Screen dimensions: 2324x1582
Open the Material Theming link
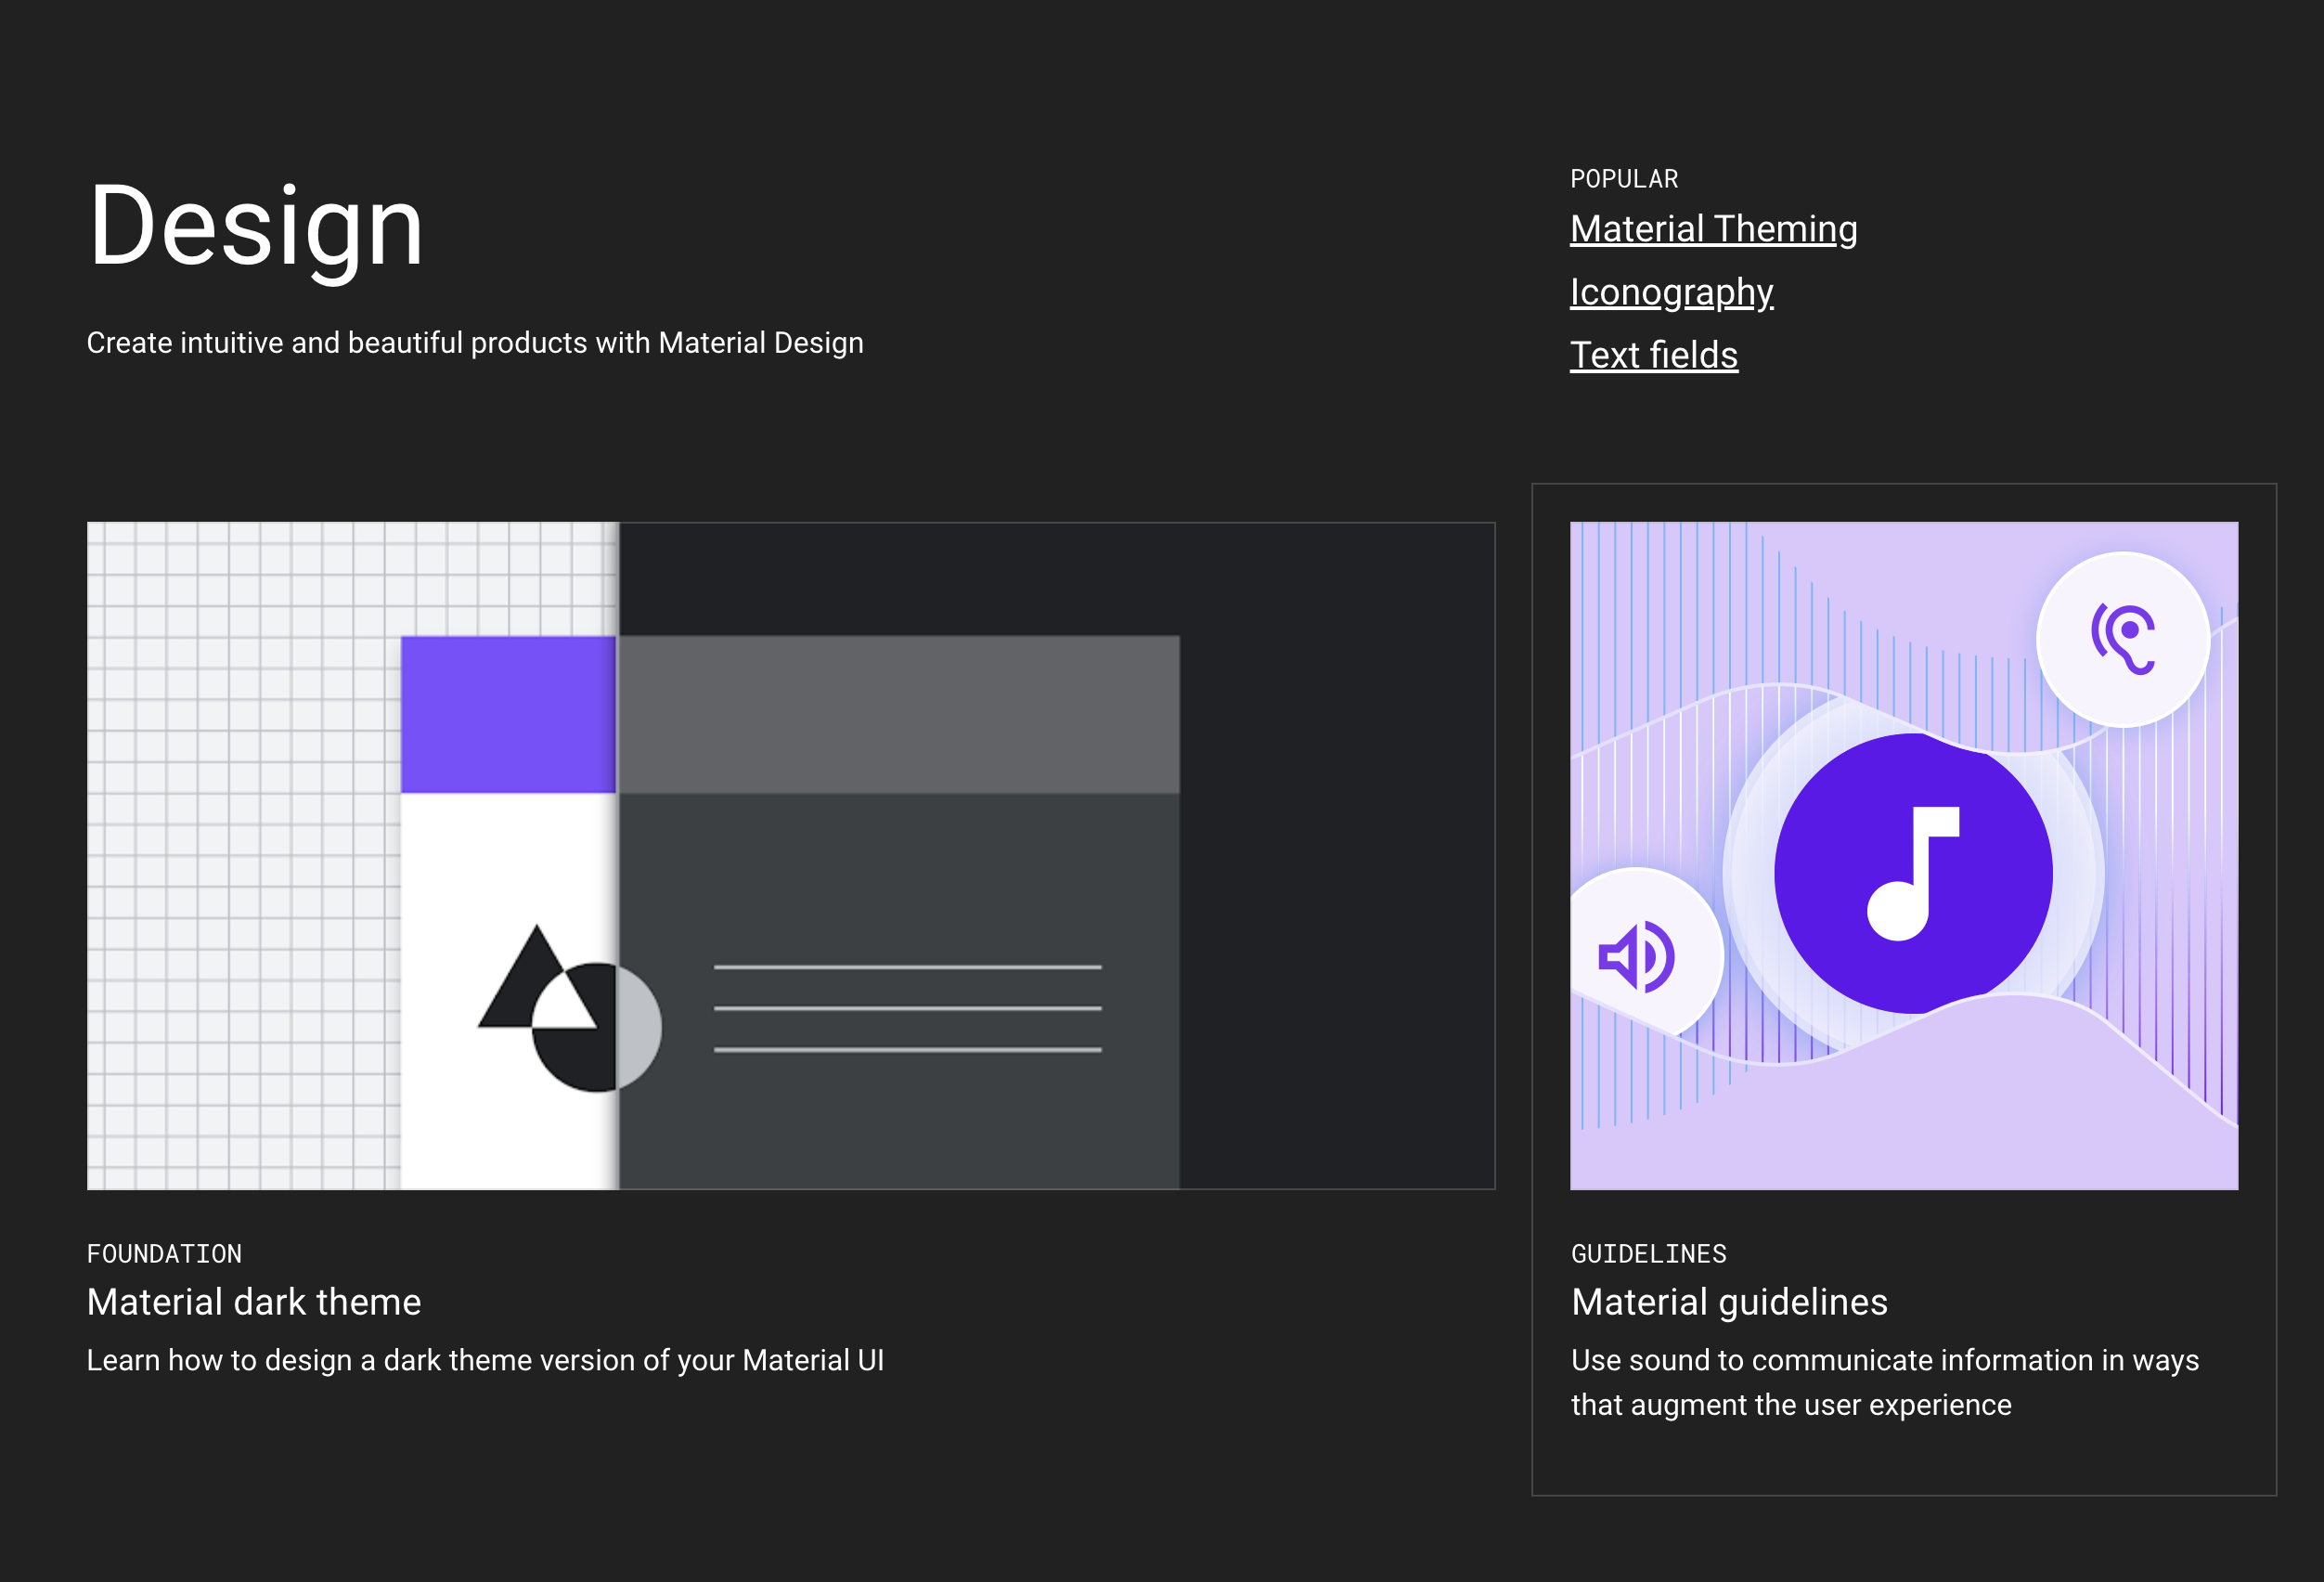tap(1713, 229)
